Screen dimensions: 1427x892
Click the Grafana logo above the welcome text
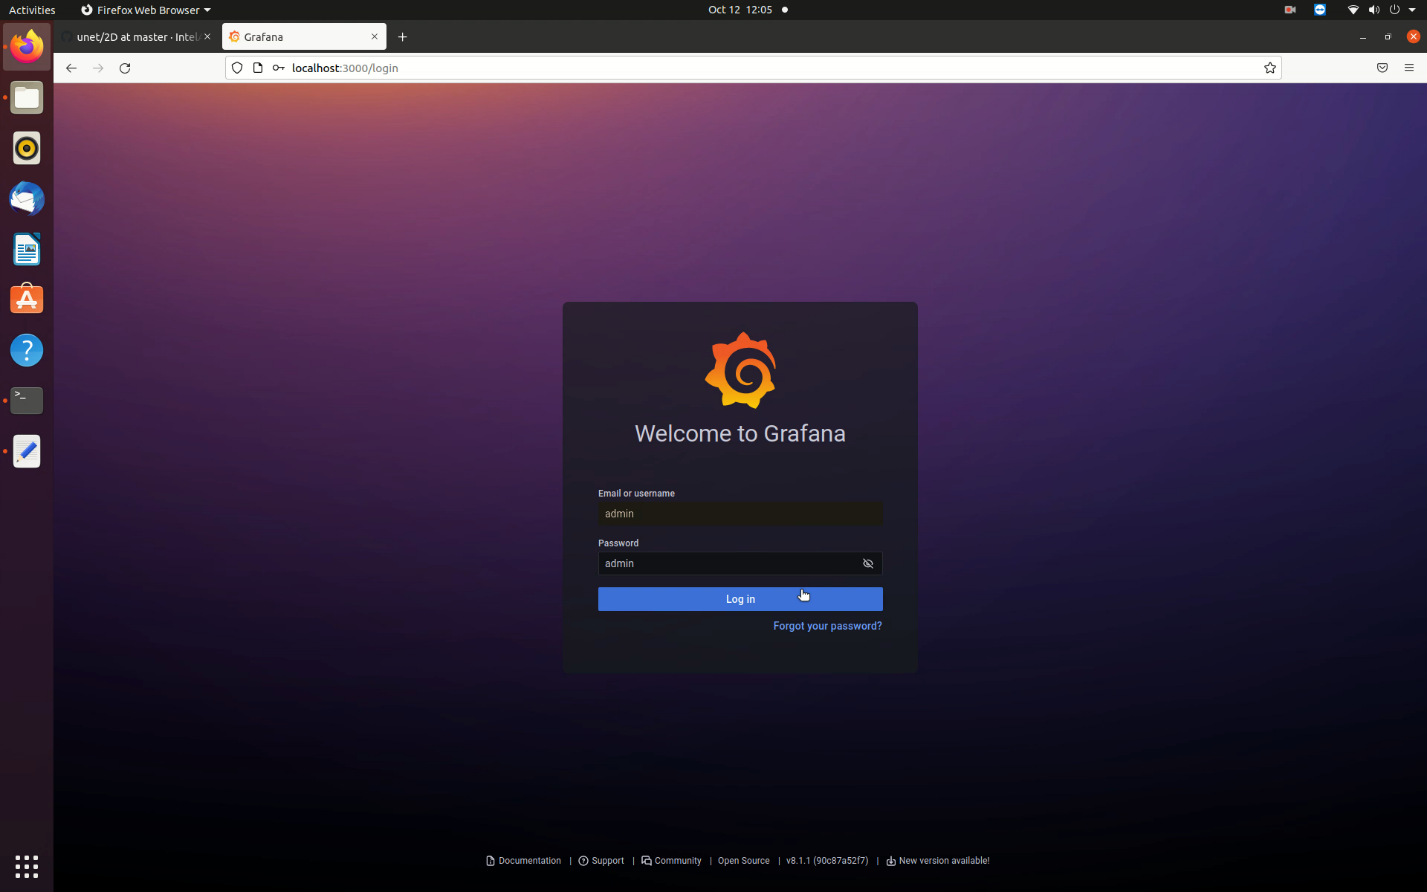click(x=740, y=370)
